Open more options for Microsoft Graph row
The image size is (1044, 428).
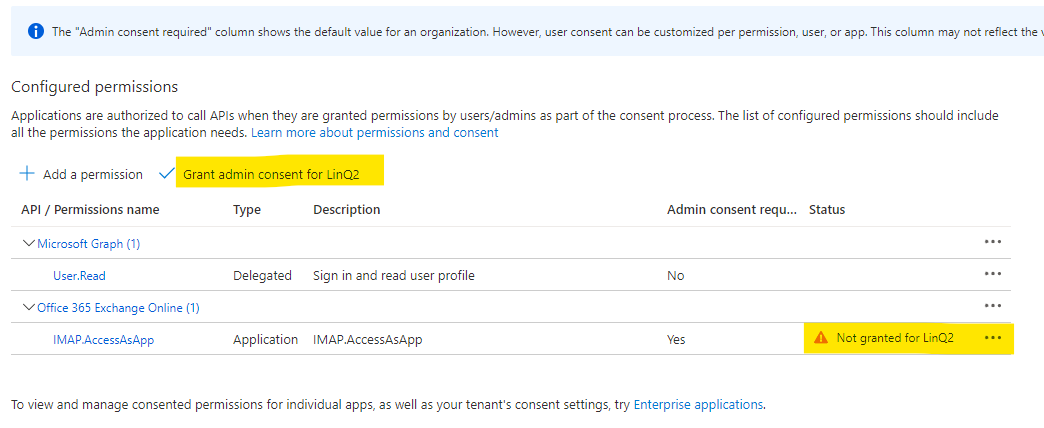(992, 242)
